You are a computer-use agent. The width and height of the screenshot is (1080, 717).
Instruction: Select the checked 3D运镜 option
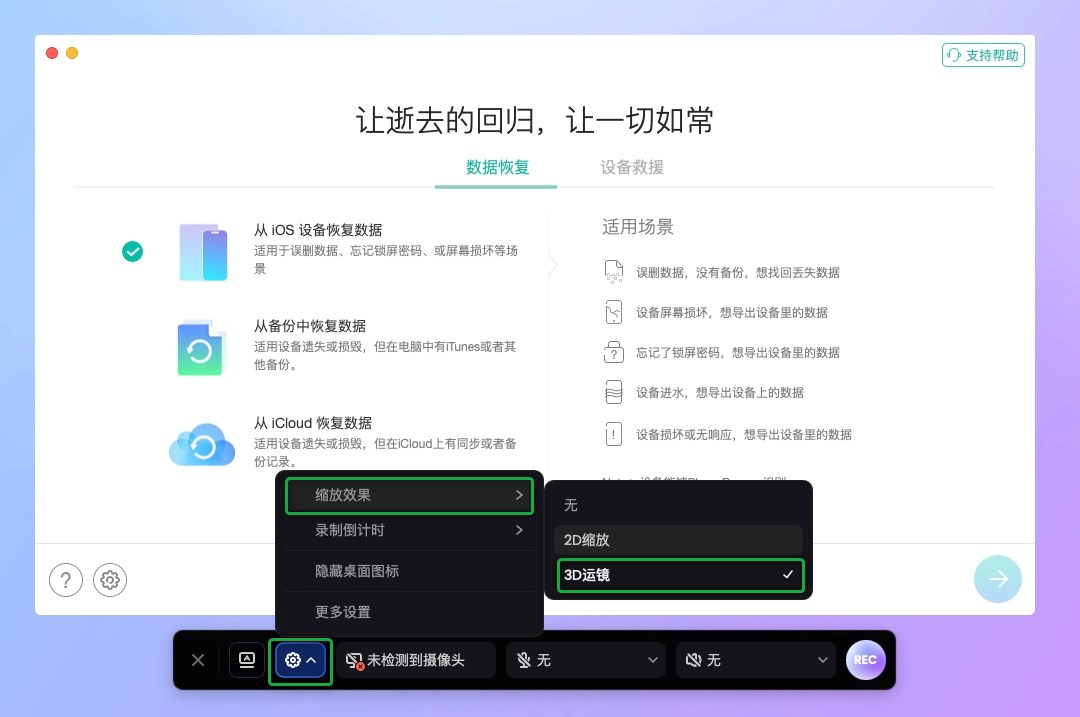coord(681,575)
